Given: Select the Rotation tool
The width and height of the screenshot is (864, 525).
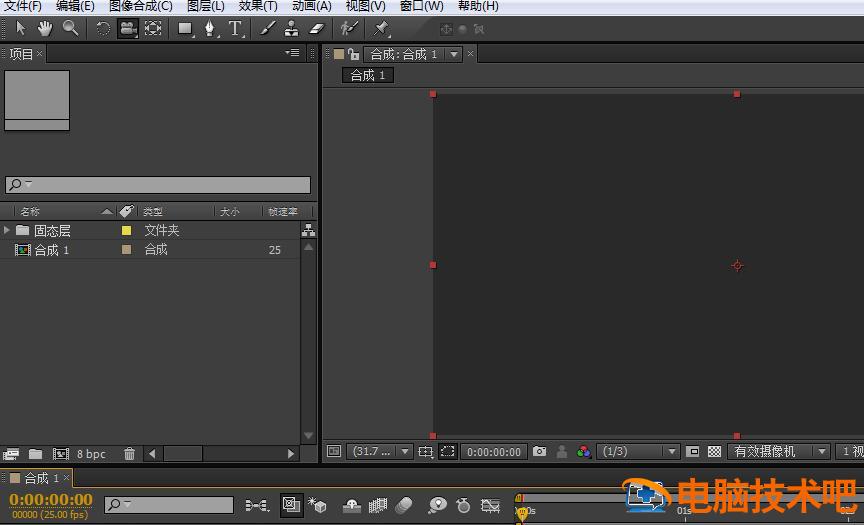Looking at the screenshot, I should click(x=102, y=28).
